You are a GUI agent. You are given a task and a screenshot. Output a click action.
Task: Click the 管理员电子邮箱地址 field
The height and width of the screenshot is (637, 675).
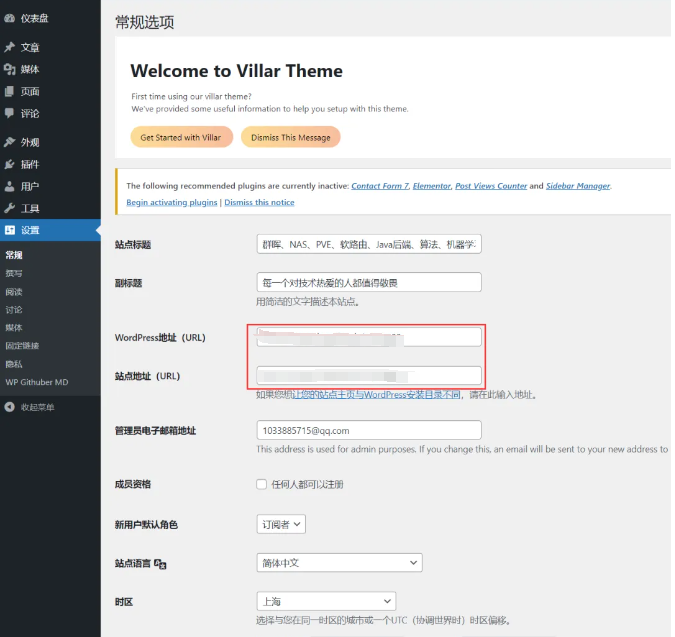tap(369, 430)
